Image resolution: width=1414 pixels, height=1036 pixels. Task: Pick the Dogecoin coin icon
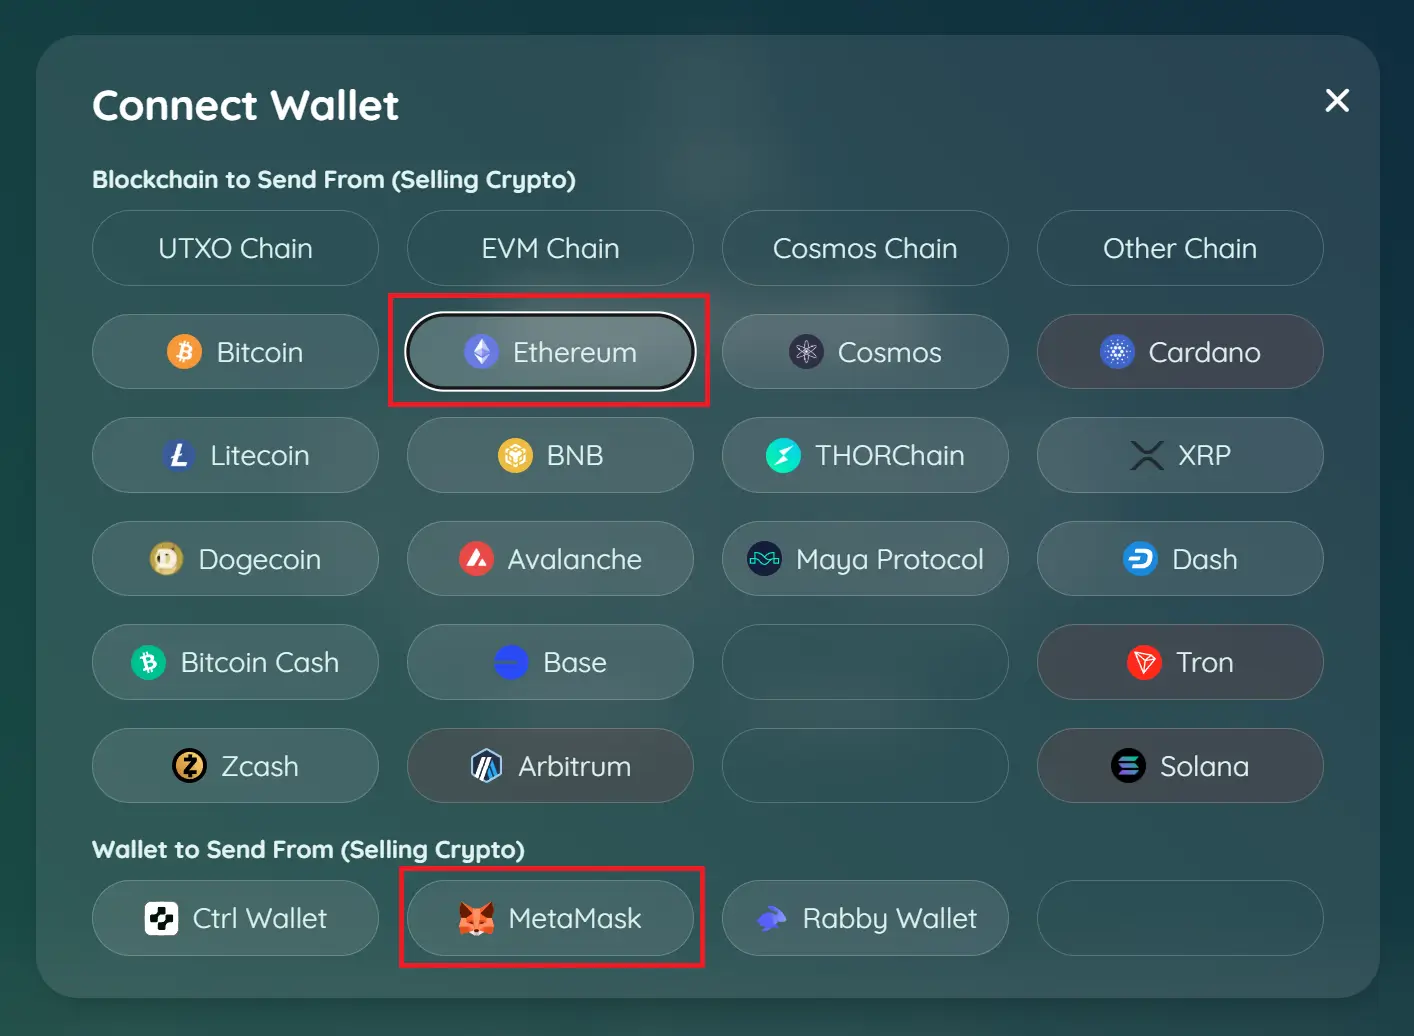point(166,559)
